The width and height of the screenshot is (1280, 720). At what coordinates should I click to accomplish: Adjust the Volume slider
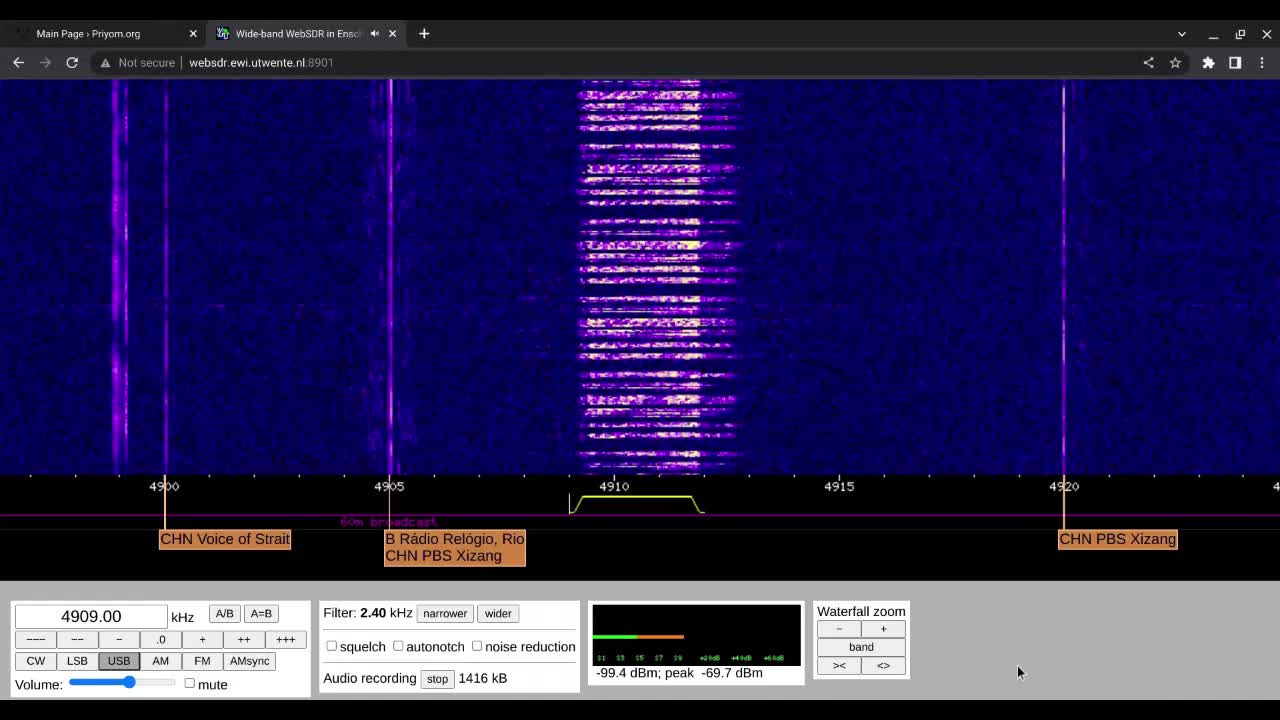pos(122,682)
